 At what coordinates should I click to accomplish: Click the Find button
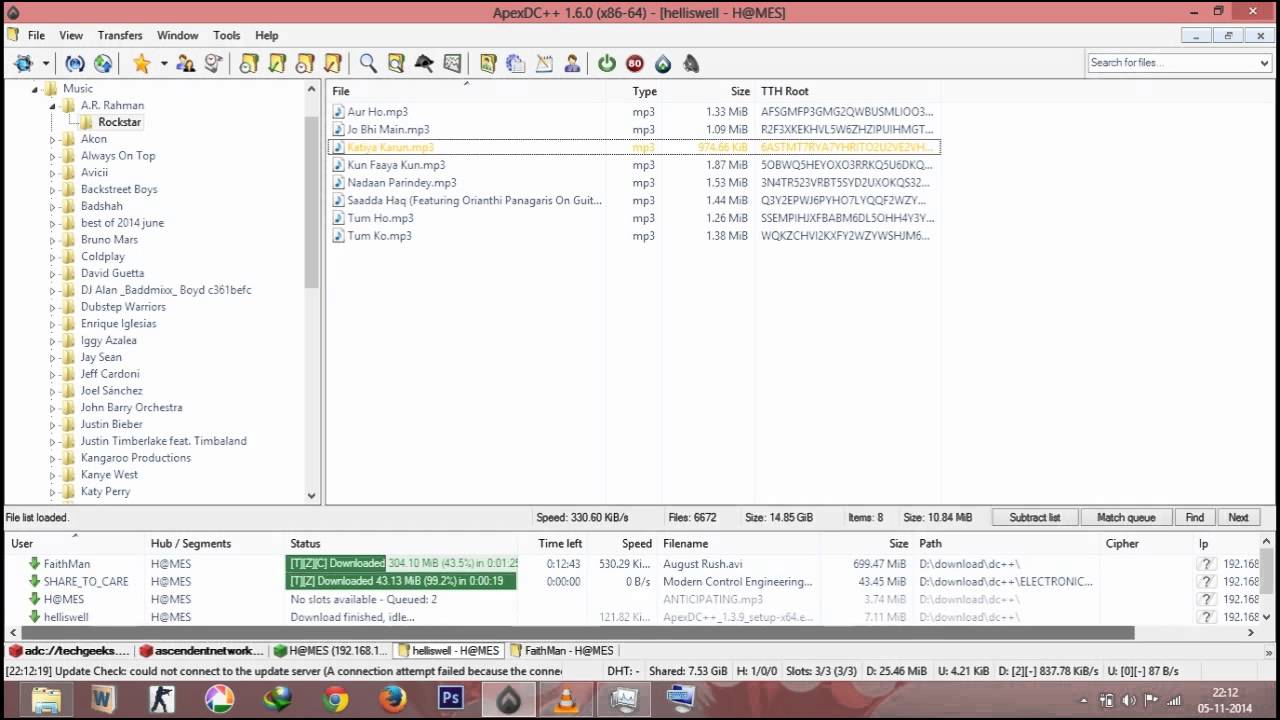pos(1195,518)
